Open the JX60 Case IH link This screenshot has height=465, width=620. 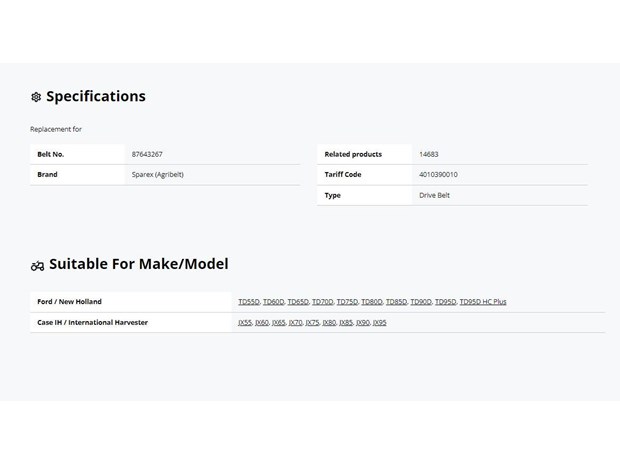click(262, 323)
